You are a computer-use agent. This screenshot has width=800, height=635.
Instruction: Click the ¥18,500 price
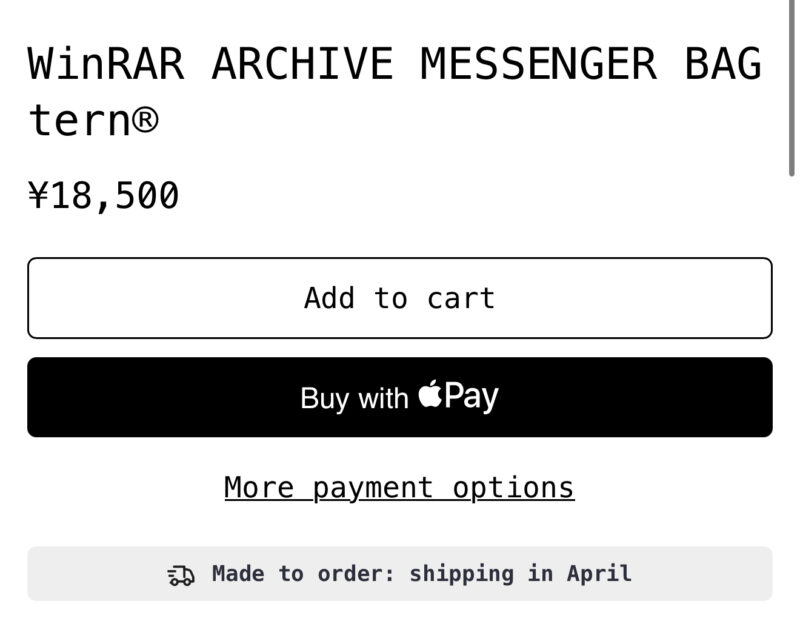tap(104, 195)
